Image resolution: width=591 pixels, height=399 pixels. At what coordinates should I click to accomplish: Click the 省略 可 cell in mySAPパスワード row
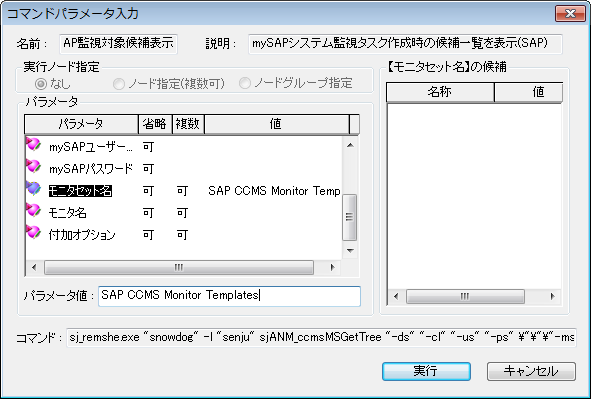(149, 169)
